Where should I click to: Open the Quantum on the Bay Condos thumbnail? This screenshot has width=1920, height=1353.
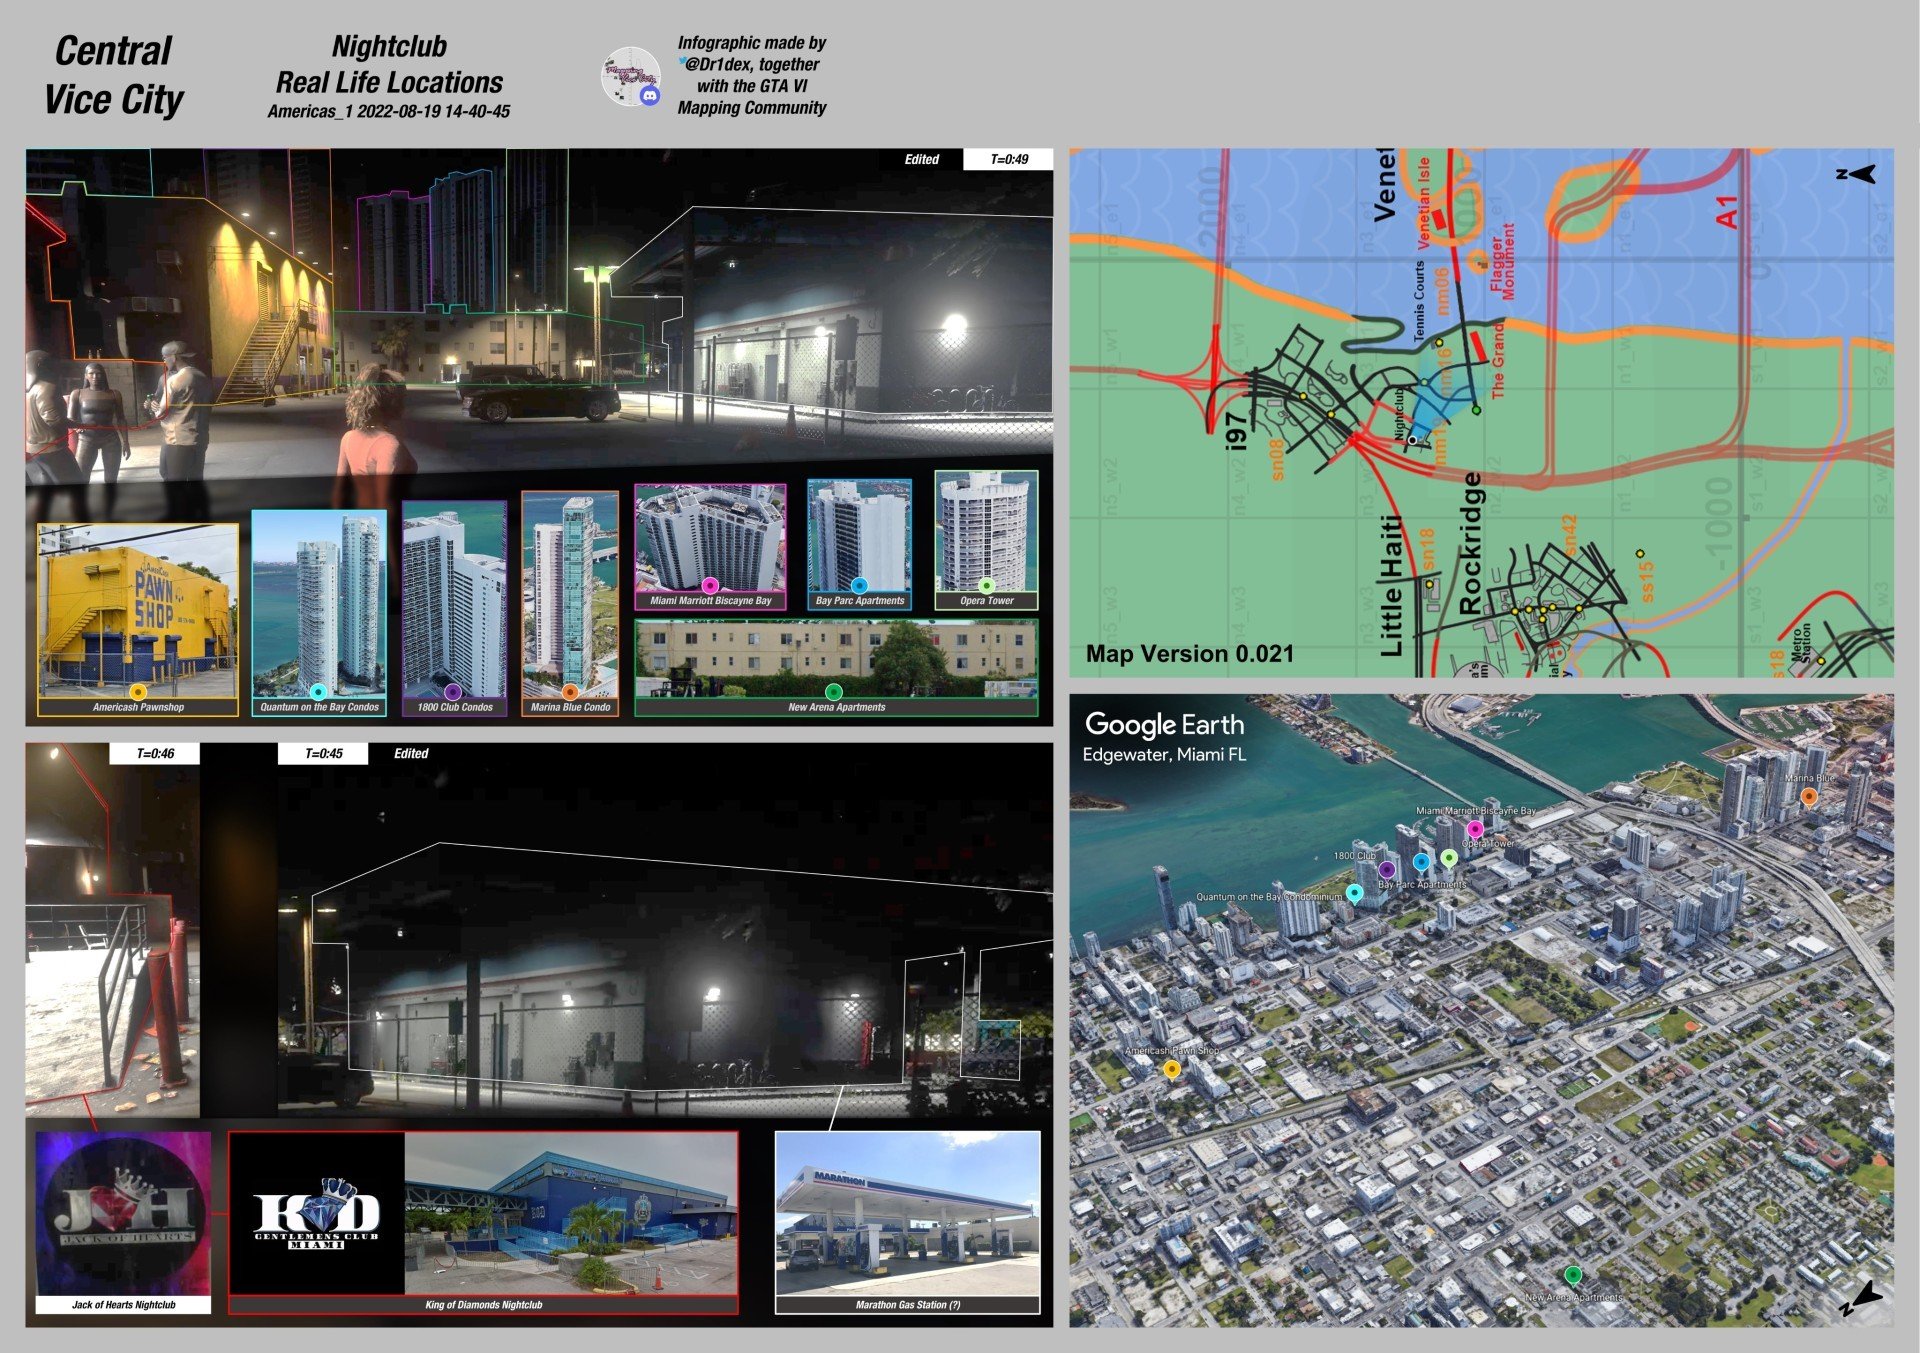(319, 613)
